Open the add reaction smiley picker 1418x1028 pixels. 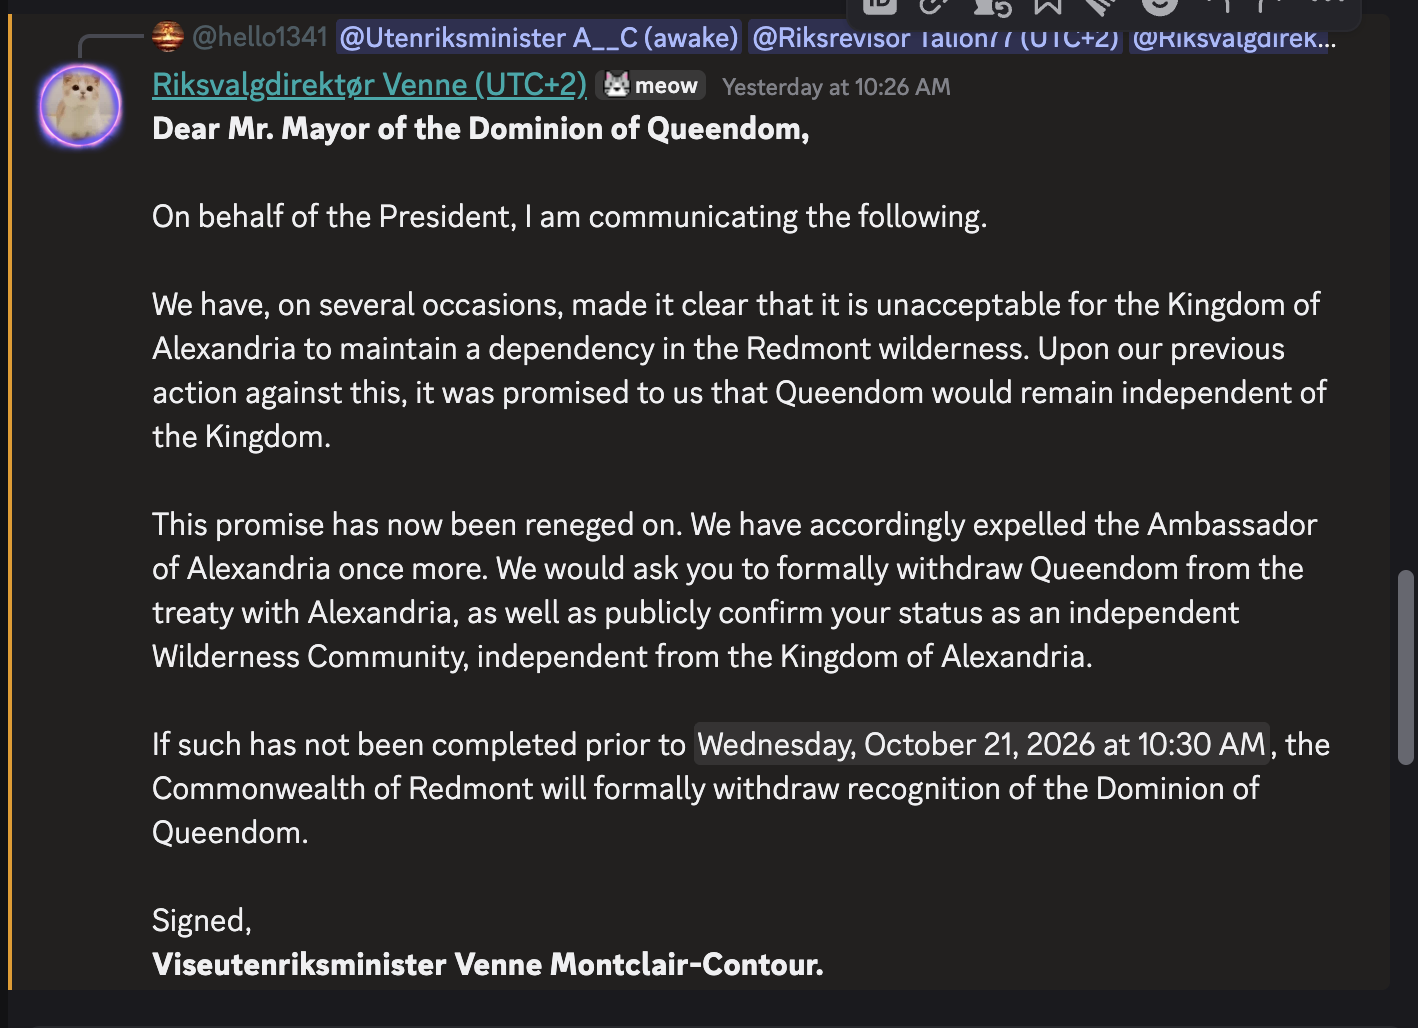coord(1159,6)
